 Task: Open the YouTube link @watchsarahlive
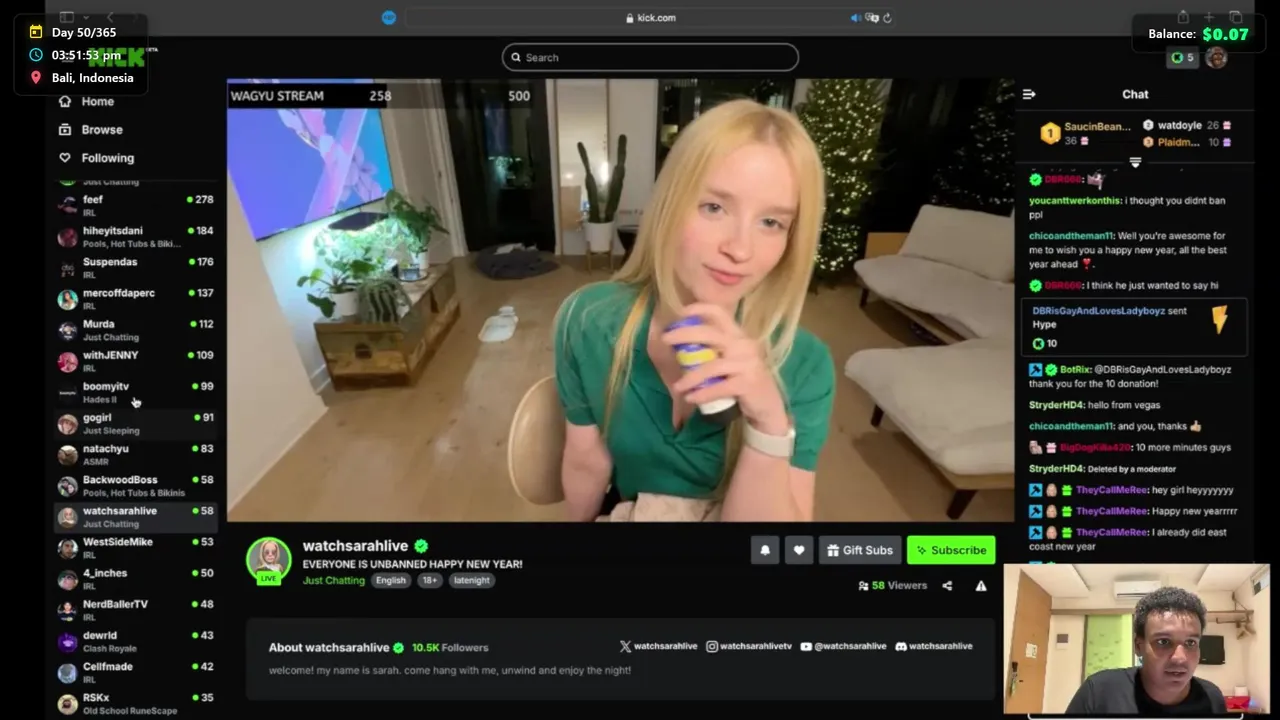pos(843,646)
